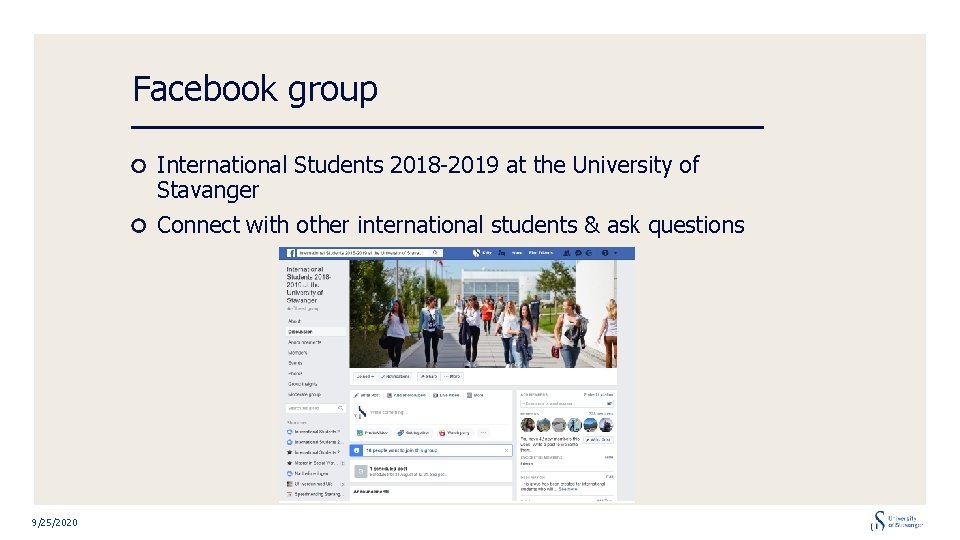
Task: Open the More tab in the composer
Action: [475, 396]
